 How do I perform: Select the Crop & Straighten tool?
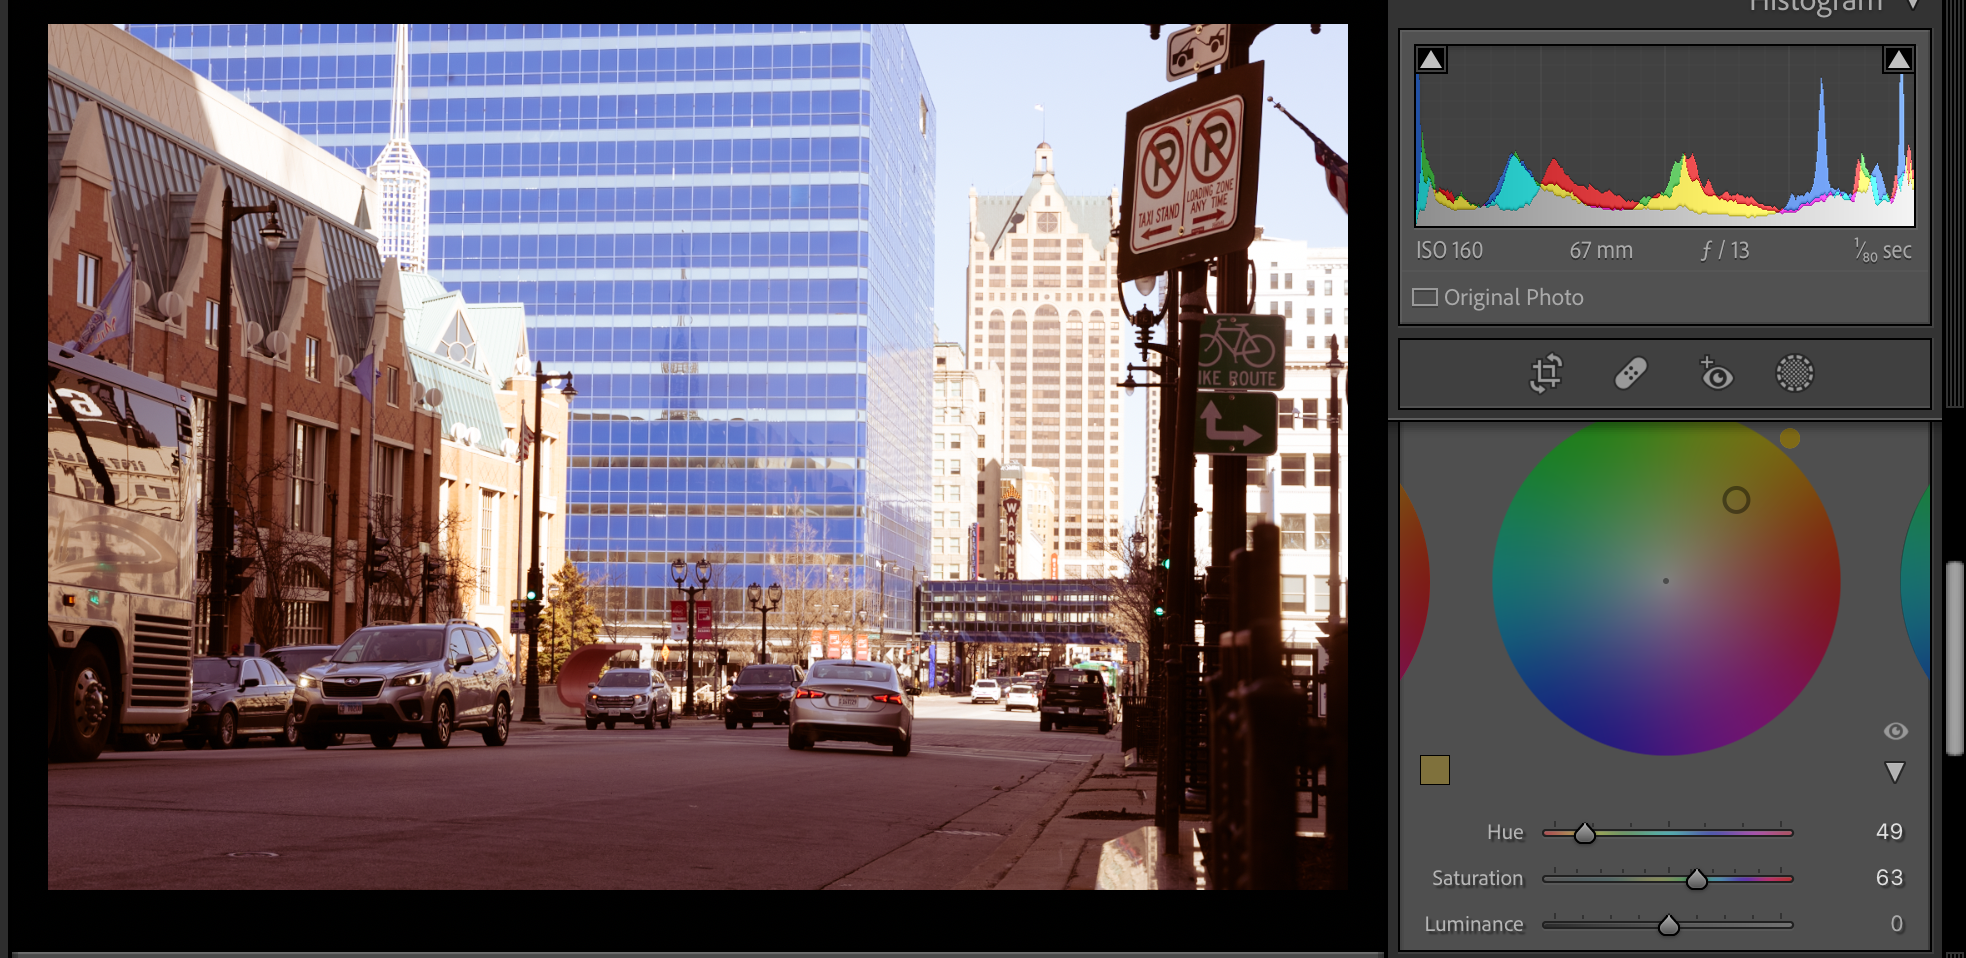[x=1546, y=372]
